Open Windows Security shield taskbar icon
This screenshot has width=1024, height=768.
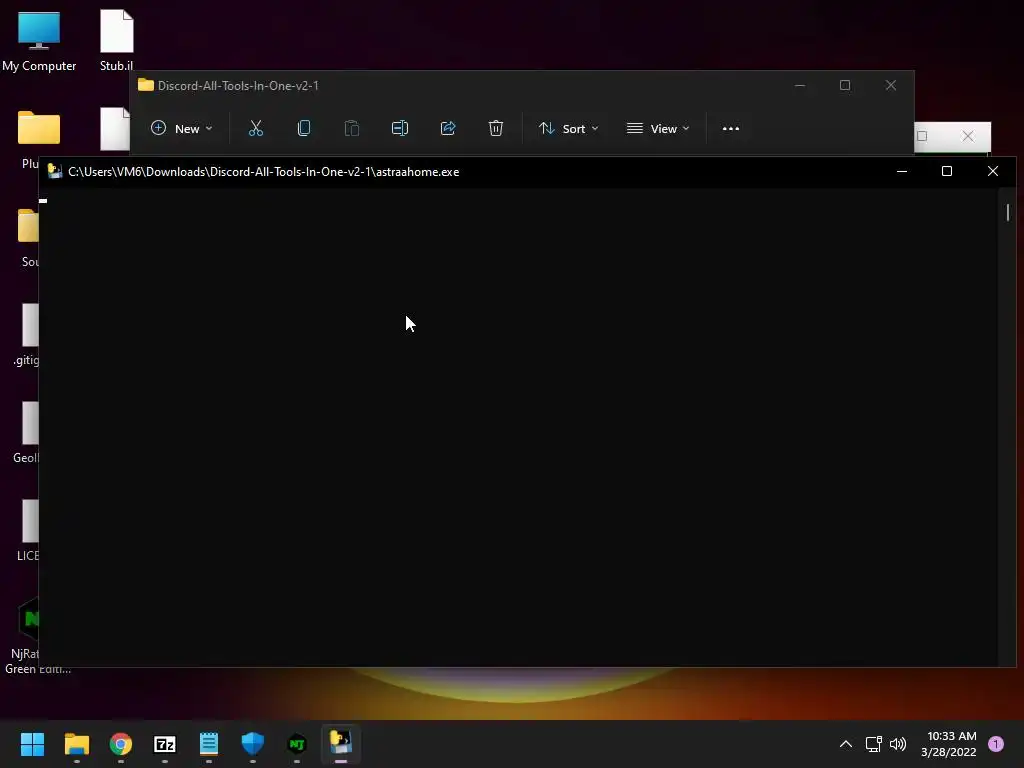pos(253,744)
